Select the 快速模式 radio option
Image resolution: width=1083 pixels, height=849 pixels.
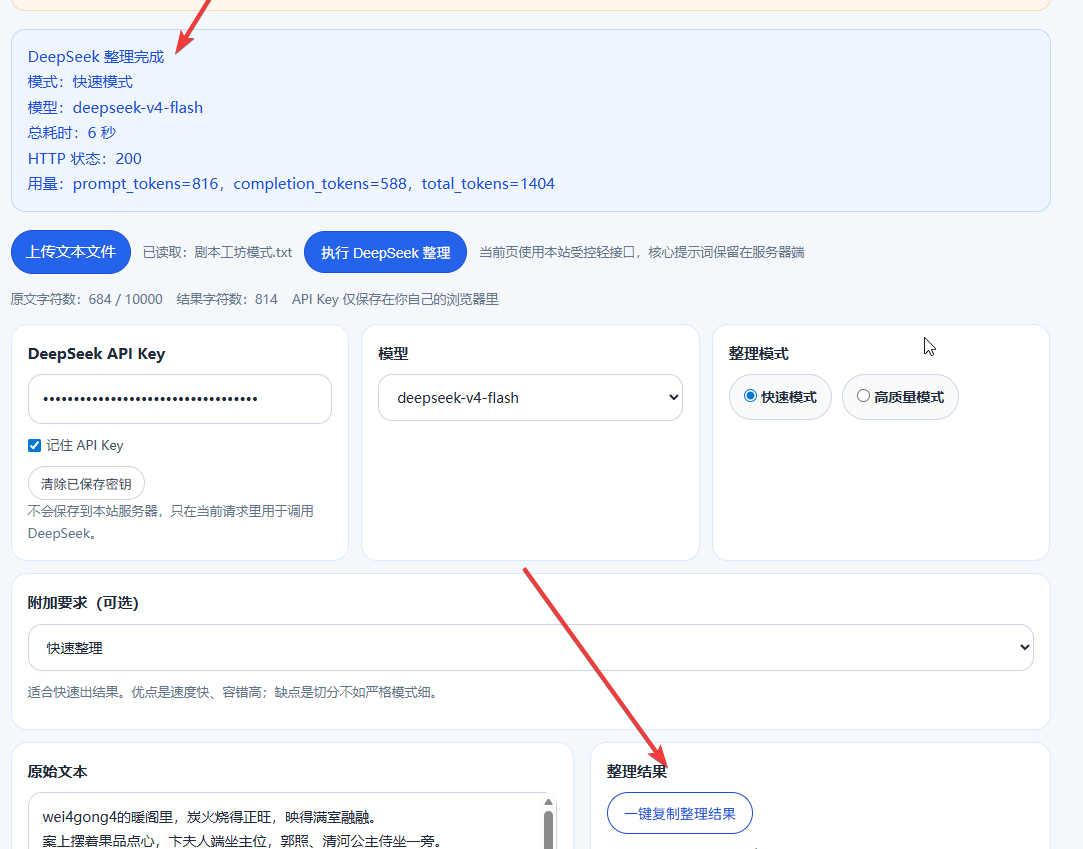pos(780,397)
